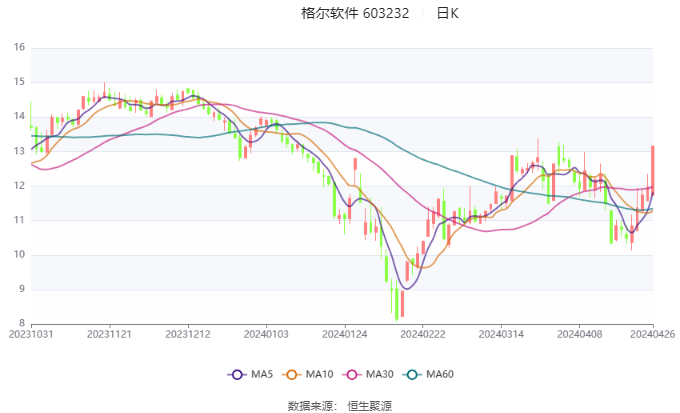
Task: Click the 恒生聚源 data source text
Action: (369, 405)
